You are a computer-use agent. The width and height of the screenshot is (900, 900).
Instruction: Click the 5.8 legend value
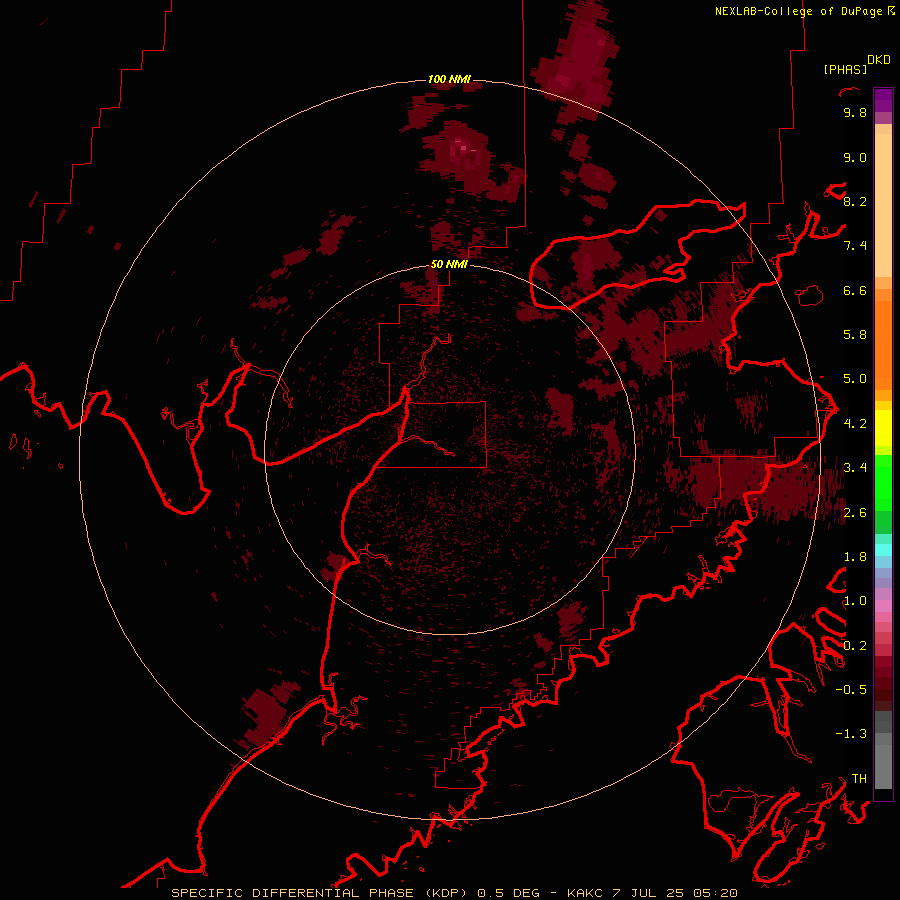pyautogui.click(x=855, y=335)
